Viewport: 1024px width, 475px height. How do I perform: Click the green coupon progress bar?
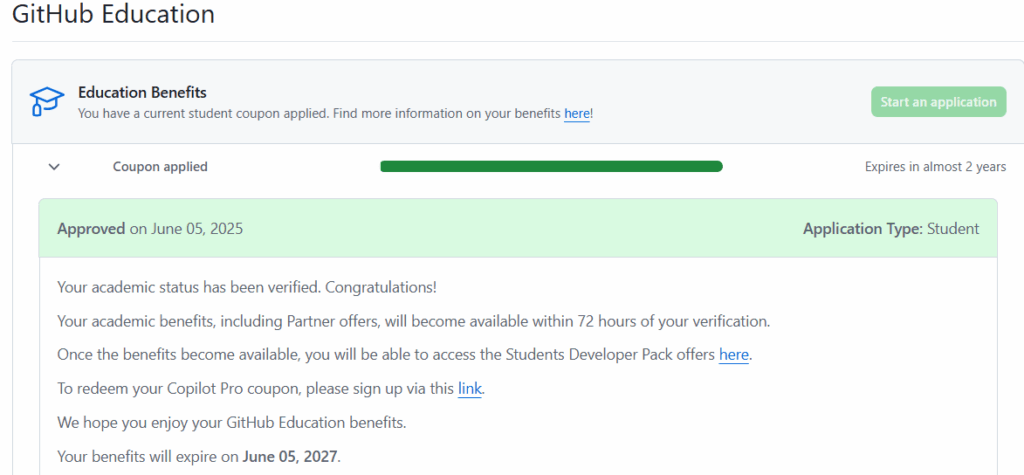tap(551, 167)
